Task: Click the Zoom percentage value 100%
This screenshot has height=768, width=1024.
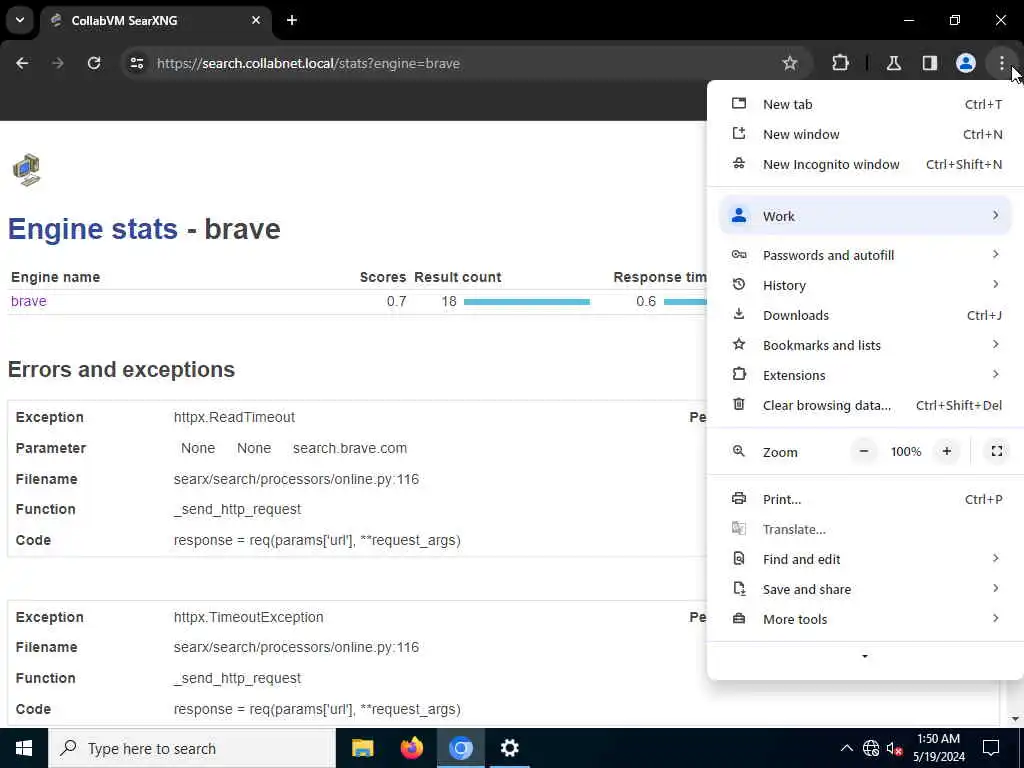Action: click(906, 452)
